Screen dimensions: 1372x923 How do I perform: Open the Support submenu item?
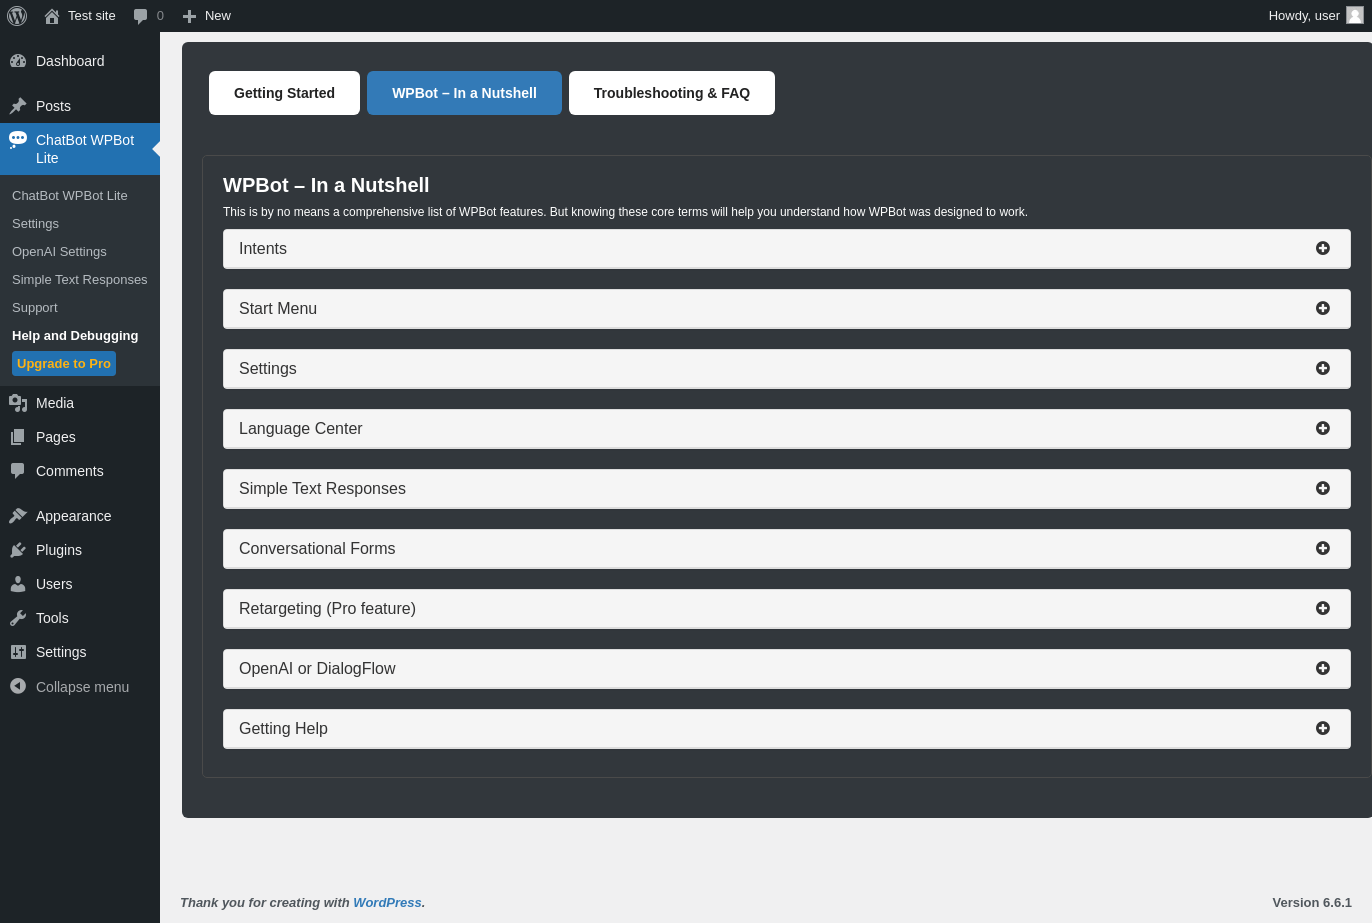(x=35, y=308)
